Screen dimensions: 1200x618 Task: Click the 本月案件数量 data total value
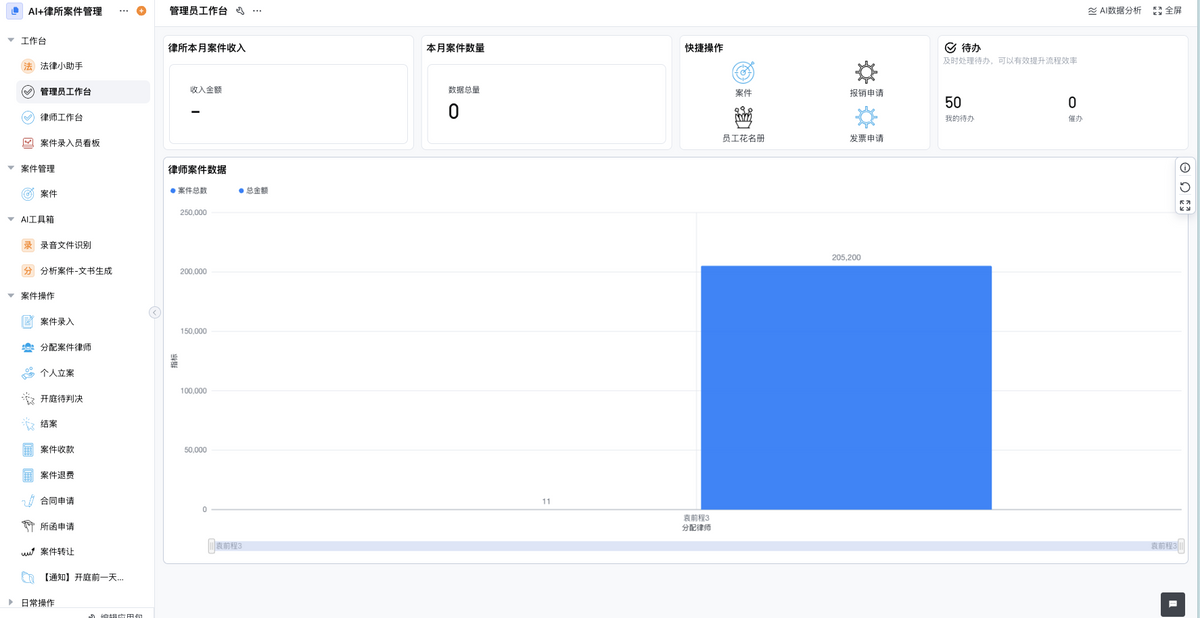click(453, 112)
